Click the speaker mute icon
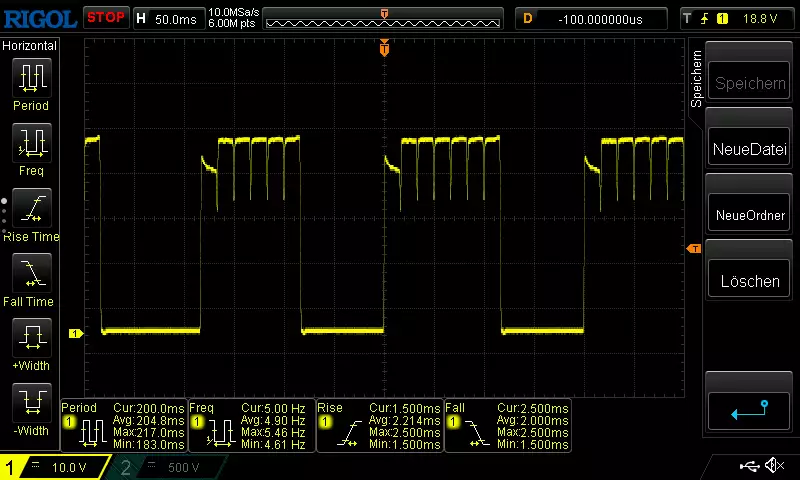 (774, 466)
